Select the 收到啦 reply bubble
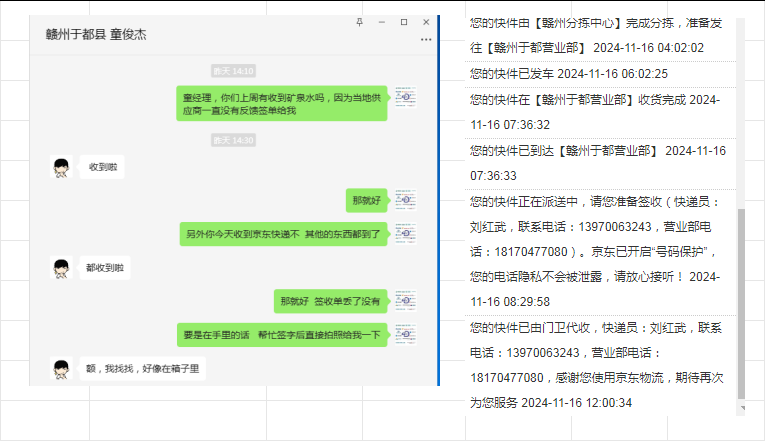 point(103,167)
